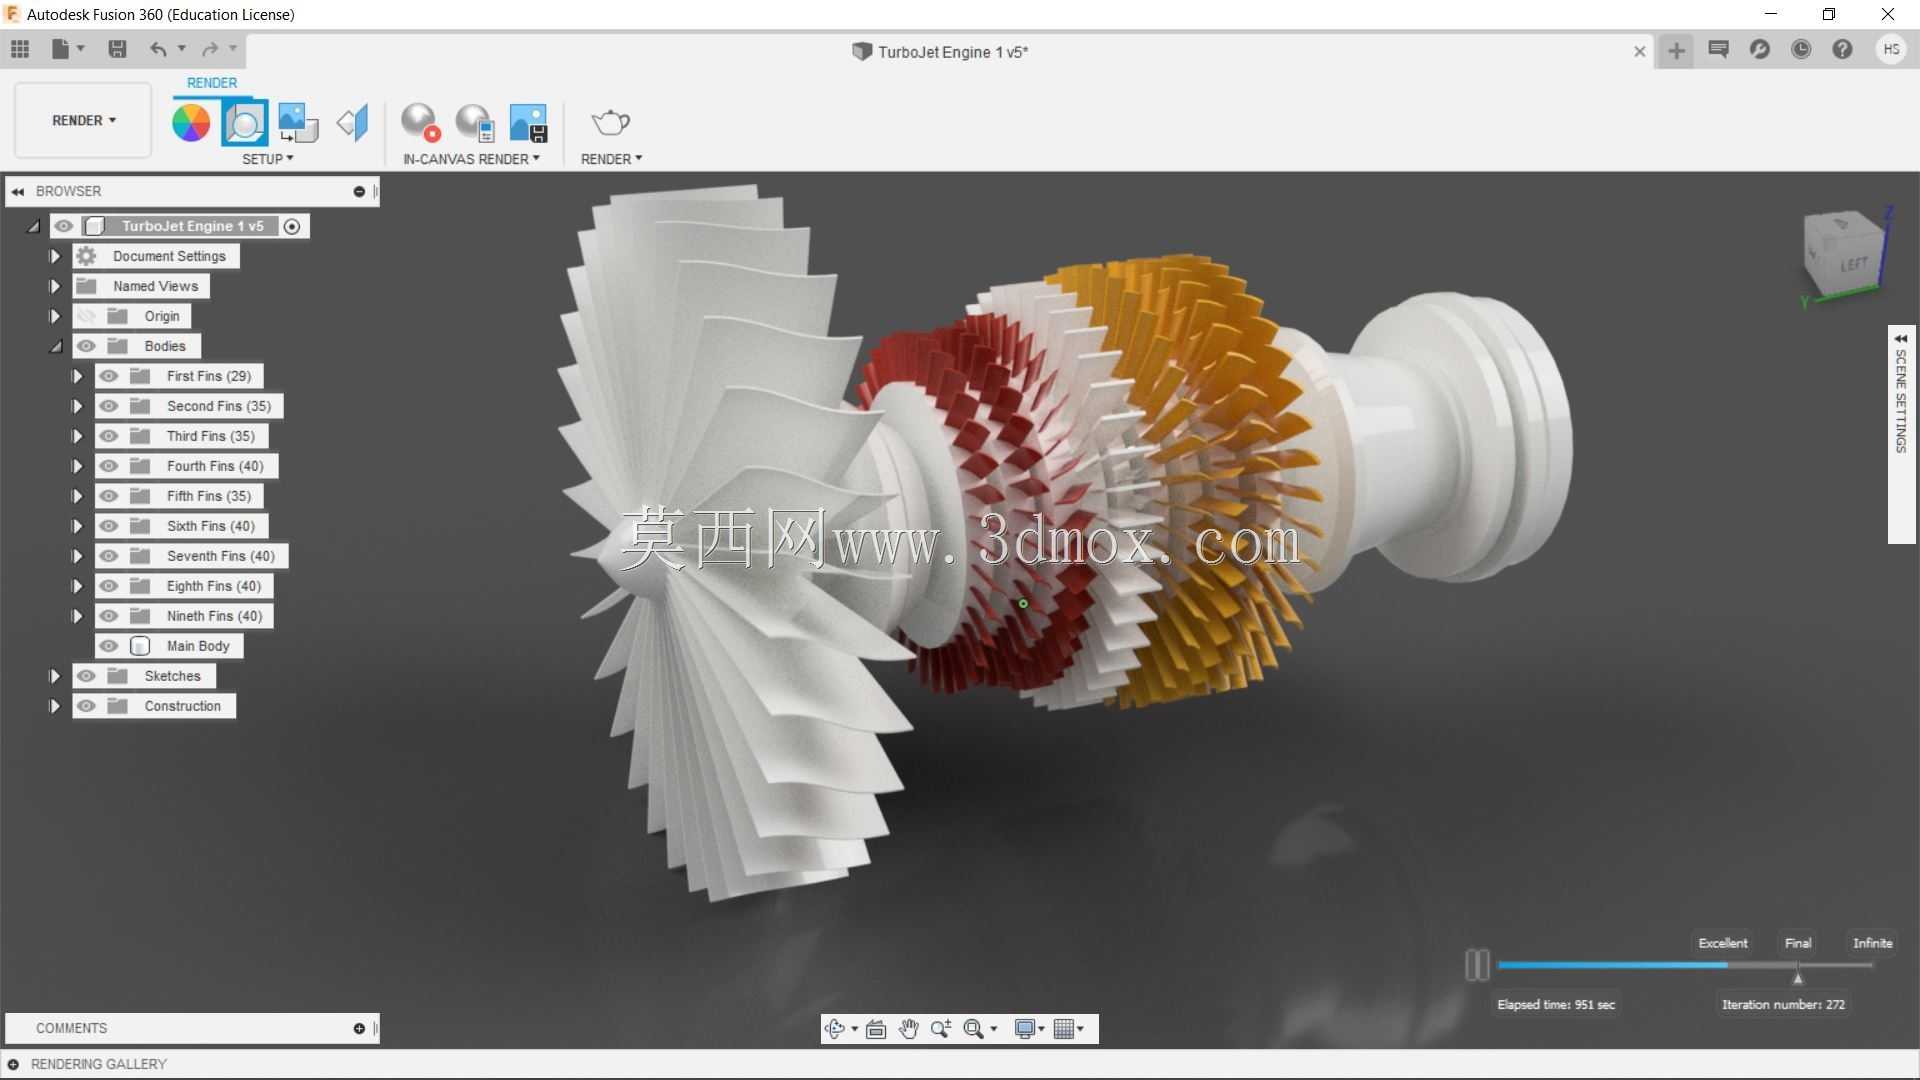Click the Redo arrow
1920x1080 pixels.
click(x=210, y=49)
